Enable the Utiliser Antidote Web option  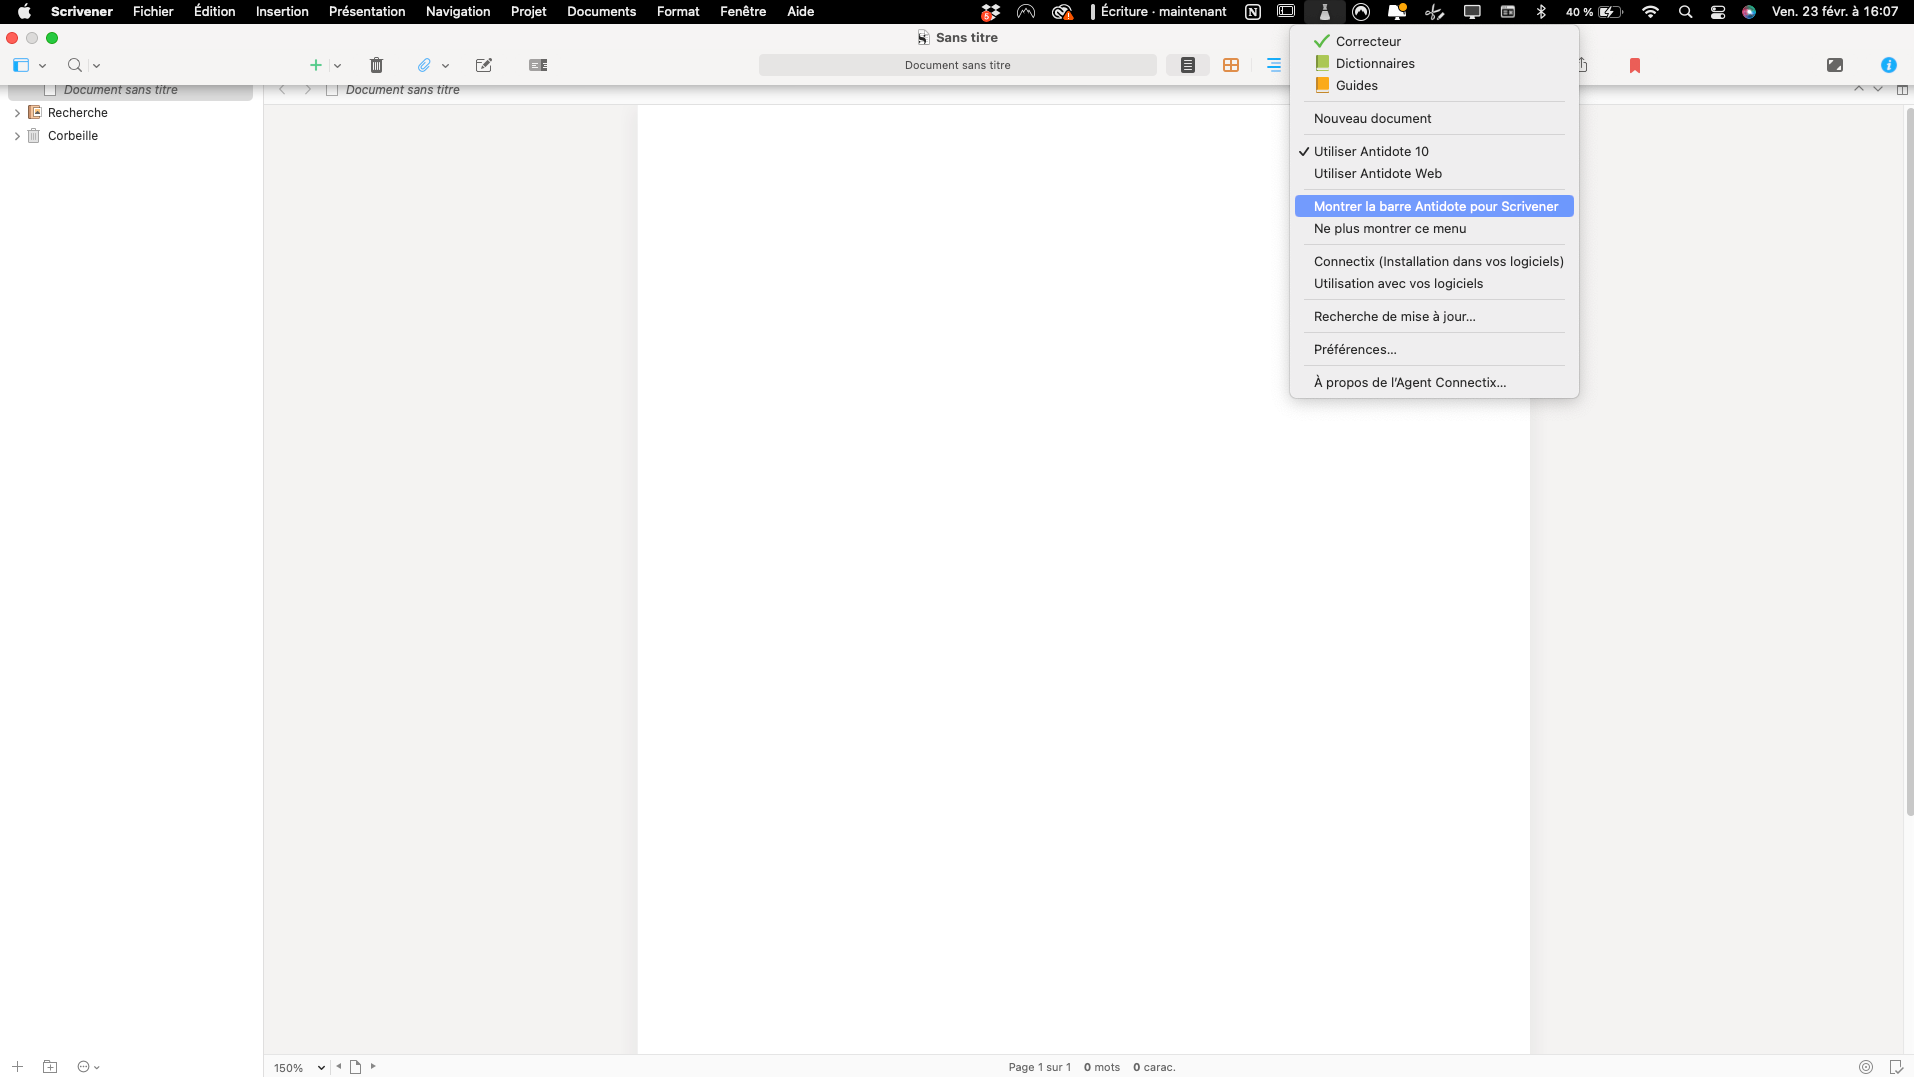1378,173
